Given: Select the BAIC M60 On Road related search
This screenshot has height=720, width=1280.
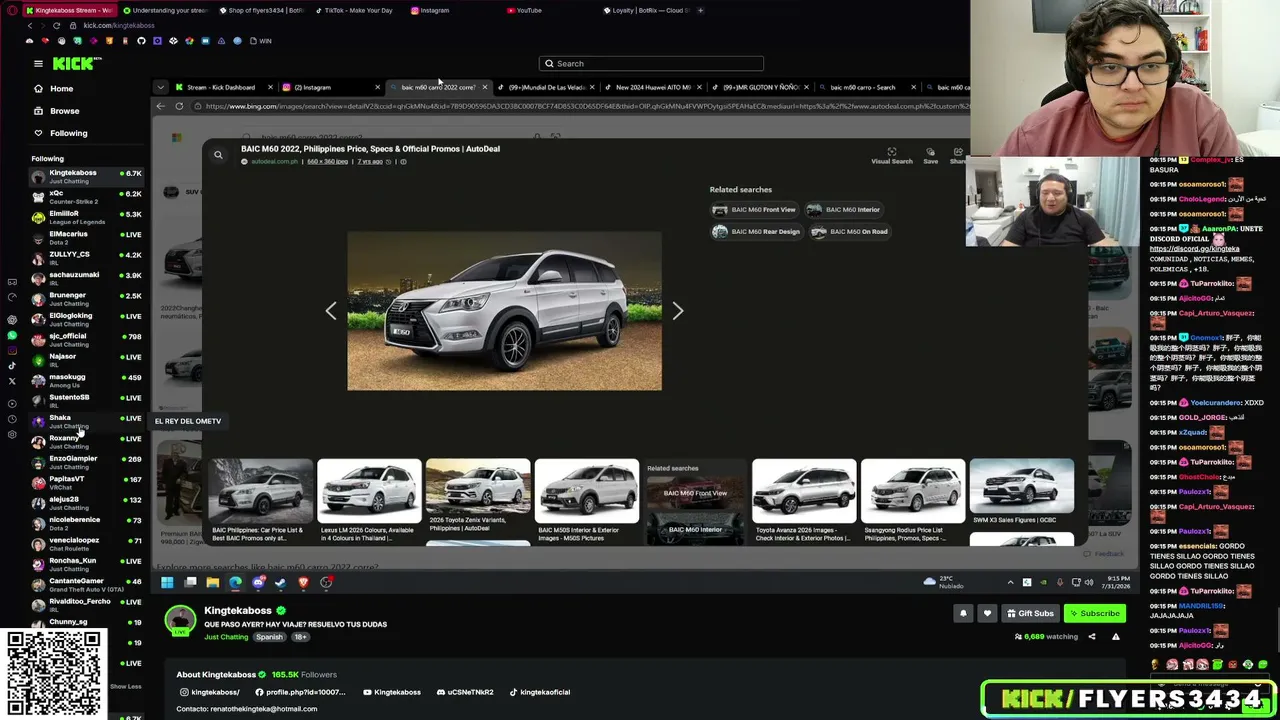Looking at the screenshot, I should pyautogui.click(x=849, y=232).
